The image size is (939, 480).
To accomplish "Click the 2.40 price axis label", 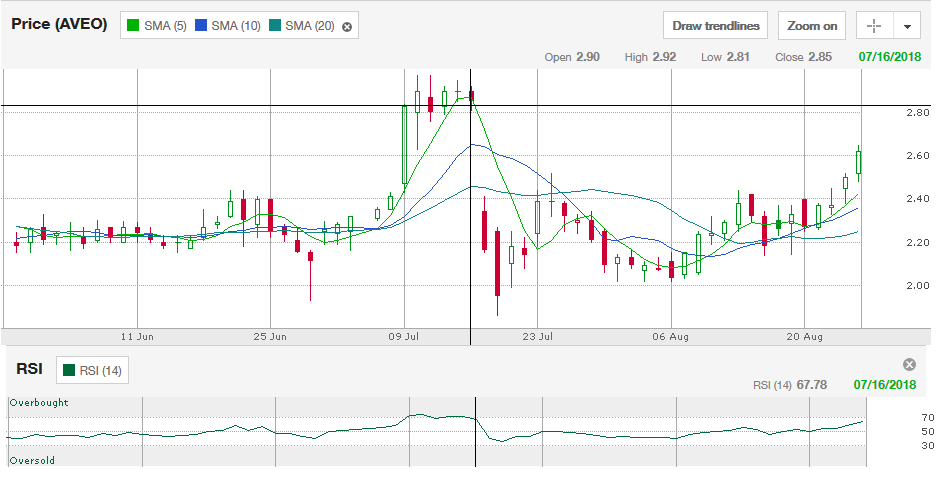I will [x=917, y=199].
